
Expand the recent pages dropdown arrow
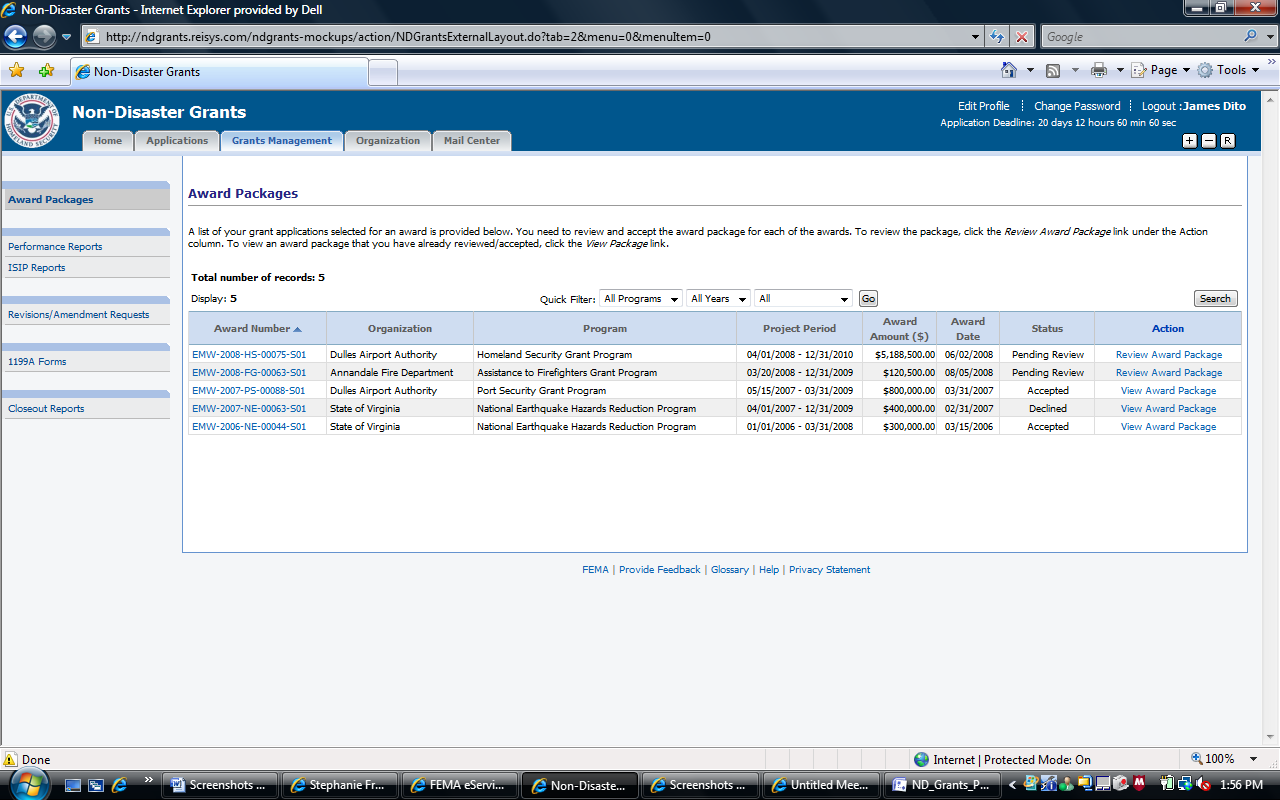[x=67, y=37]
